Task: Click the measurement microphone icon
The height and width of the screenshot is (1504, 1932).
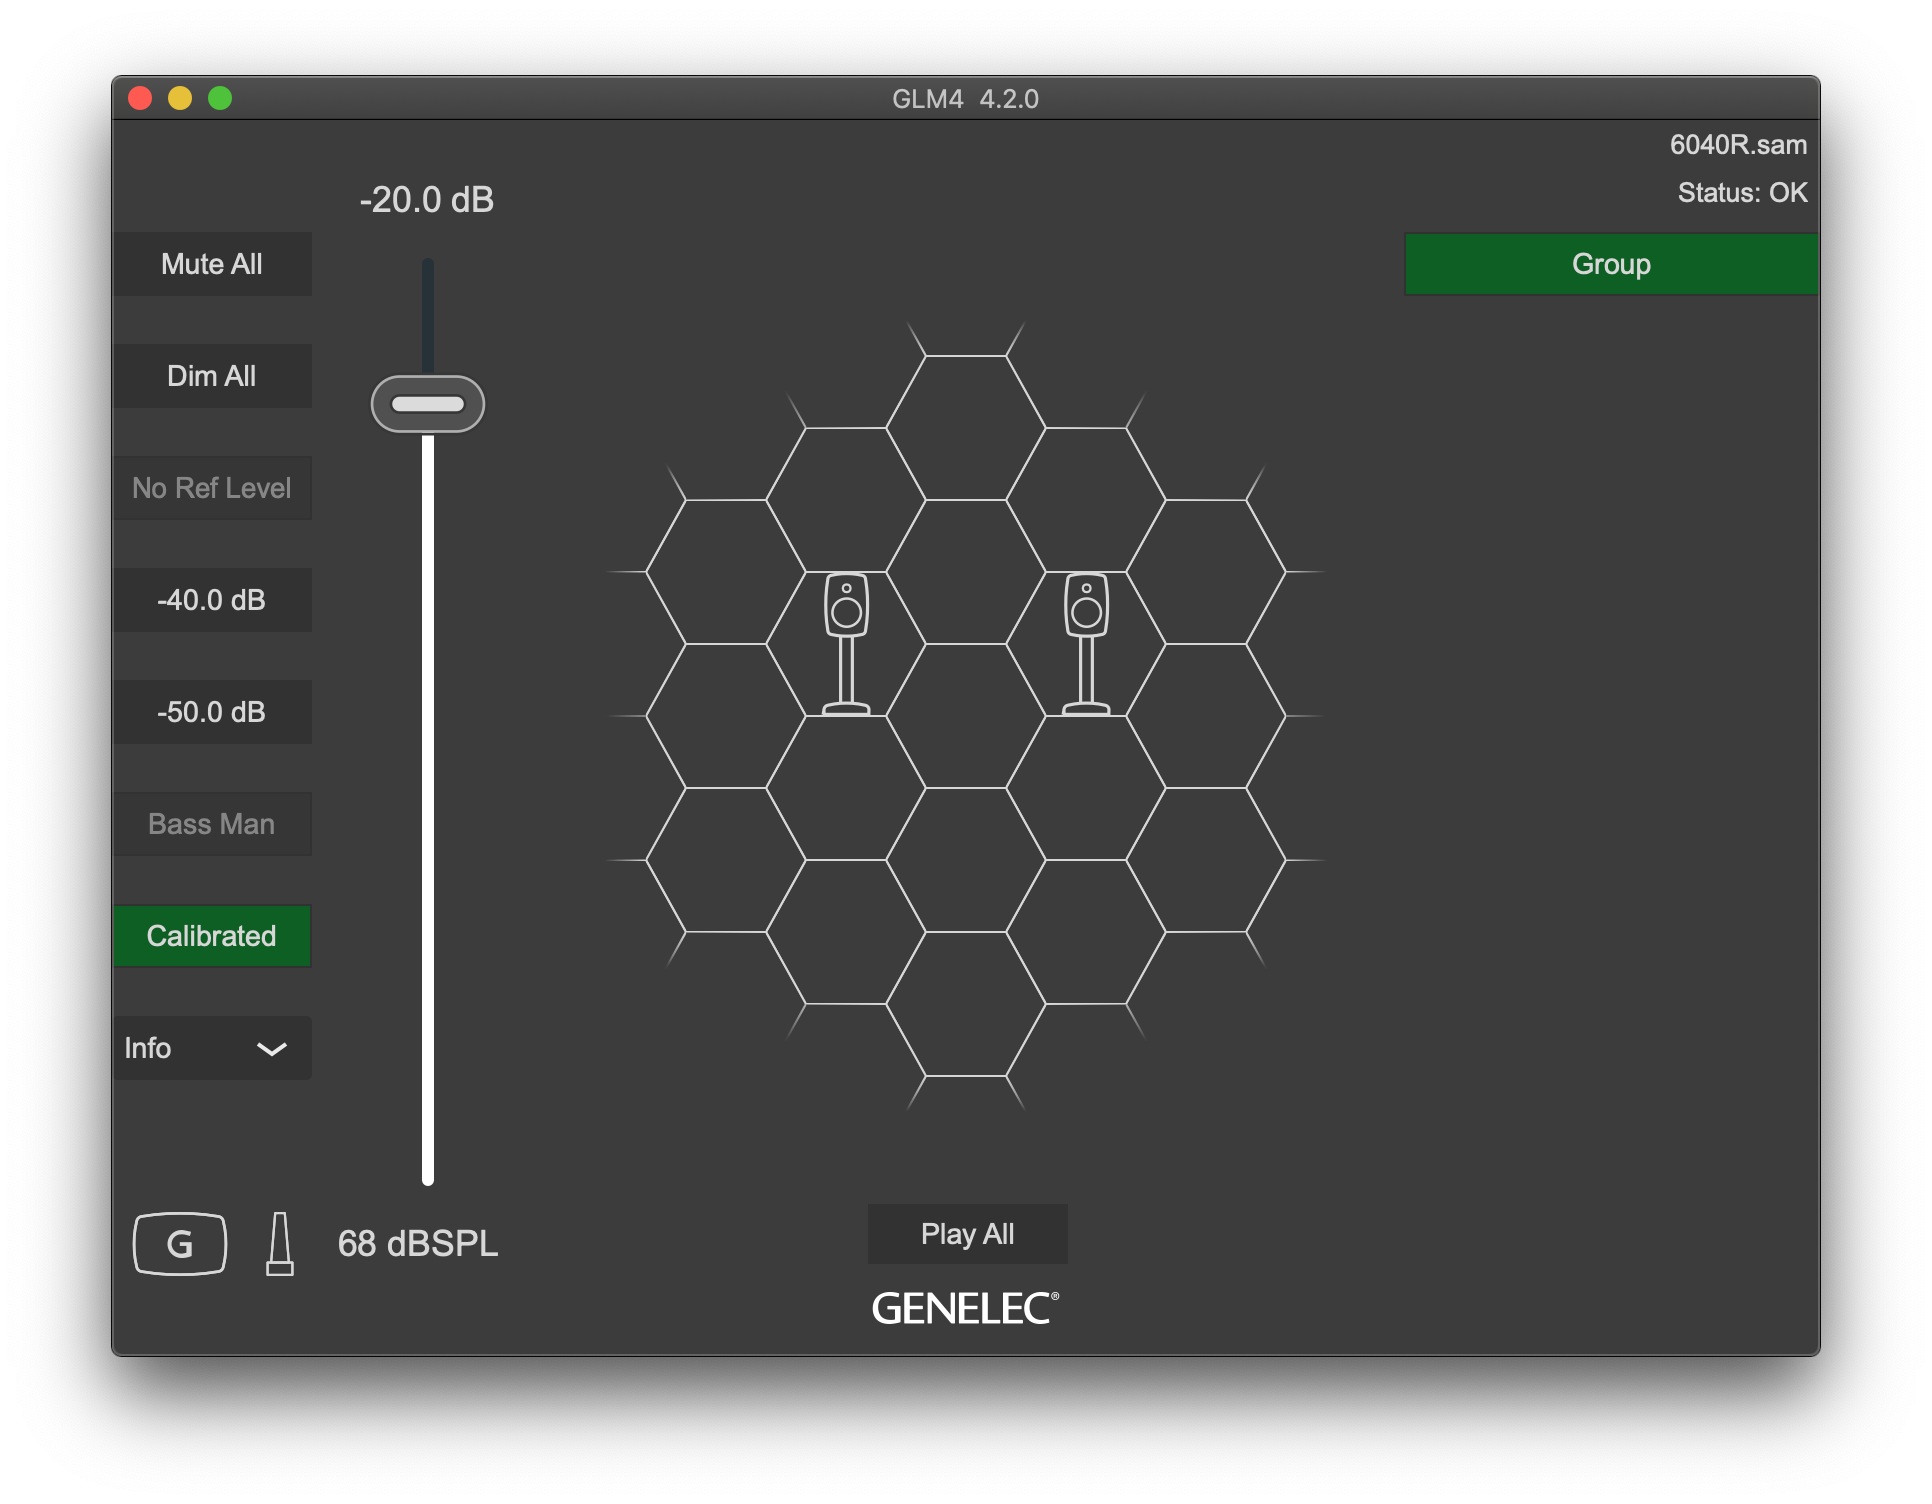Action: click(280, 1243)
